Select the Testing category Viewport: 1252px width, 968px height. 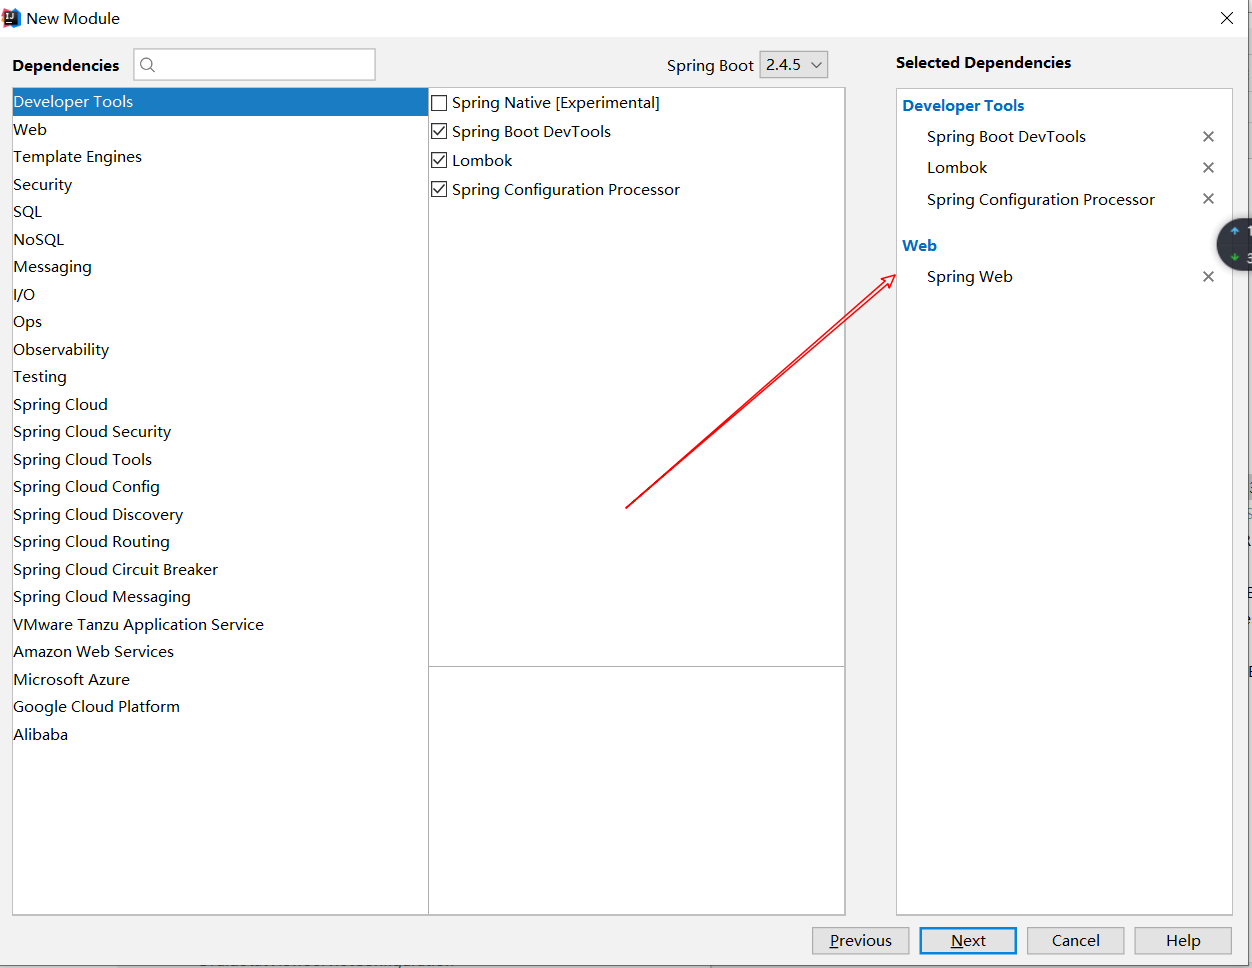click(220, 377)
